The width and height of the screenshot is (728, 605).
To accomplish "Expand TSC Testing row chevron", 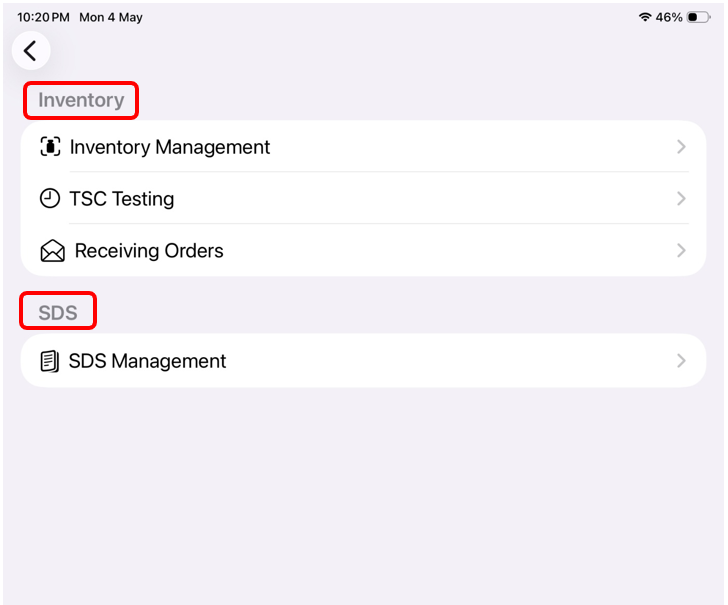I will 681,199.
